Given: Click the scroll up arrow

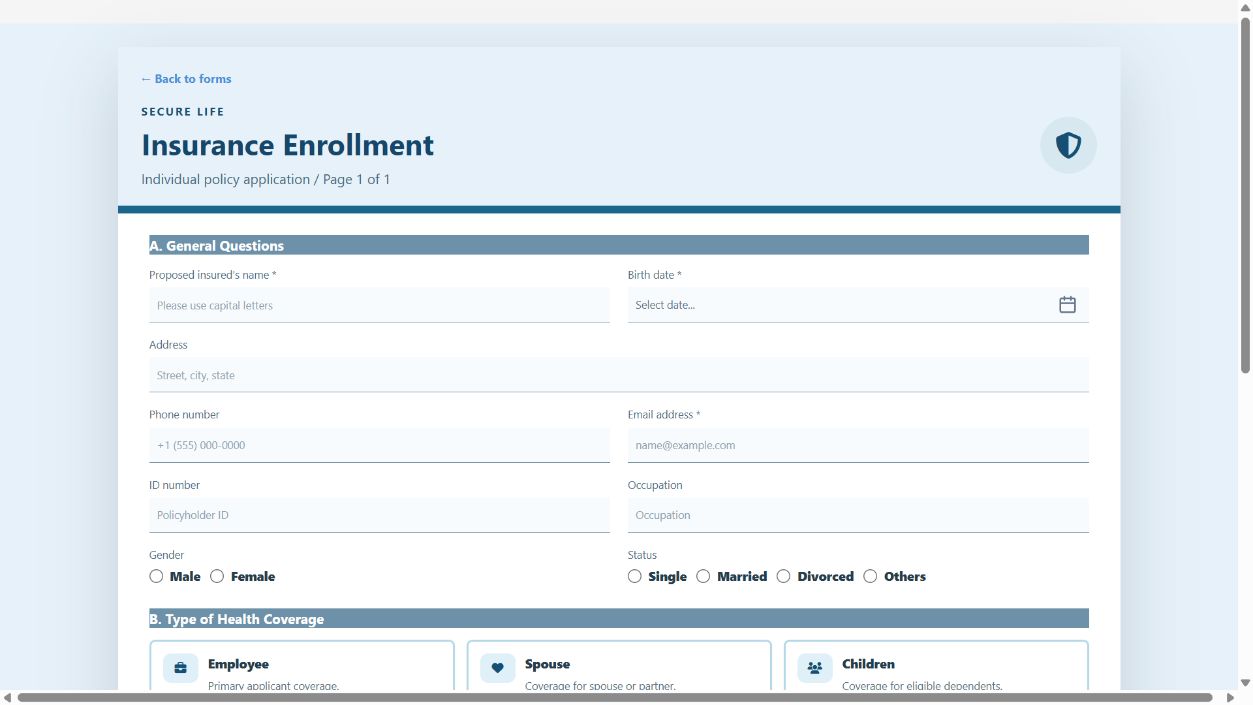Looking at the screenshot, I should click(x=1245, y=7).
